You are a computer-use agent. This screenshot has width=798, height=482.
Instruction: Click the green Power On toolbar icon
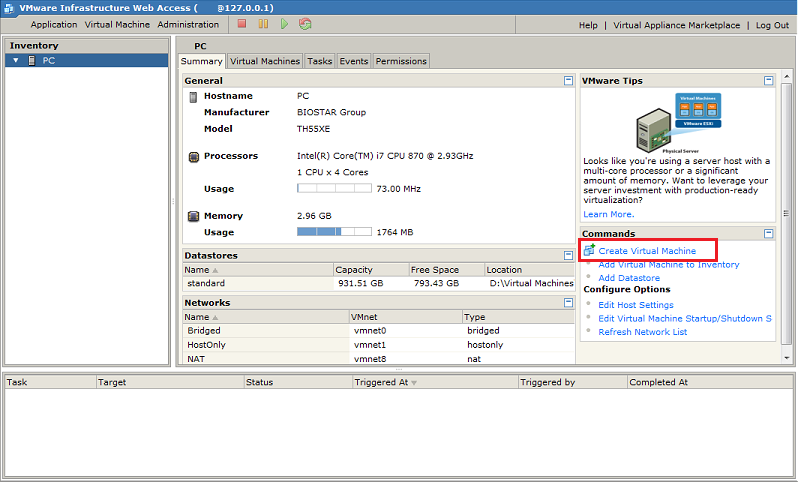coord(284,24)
